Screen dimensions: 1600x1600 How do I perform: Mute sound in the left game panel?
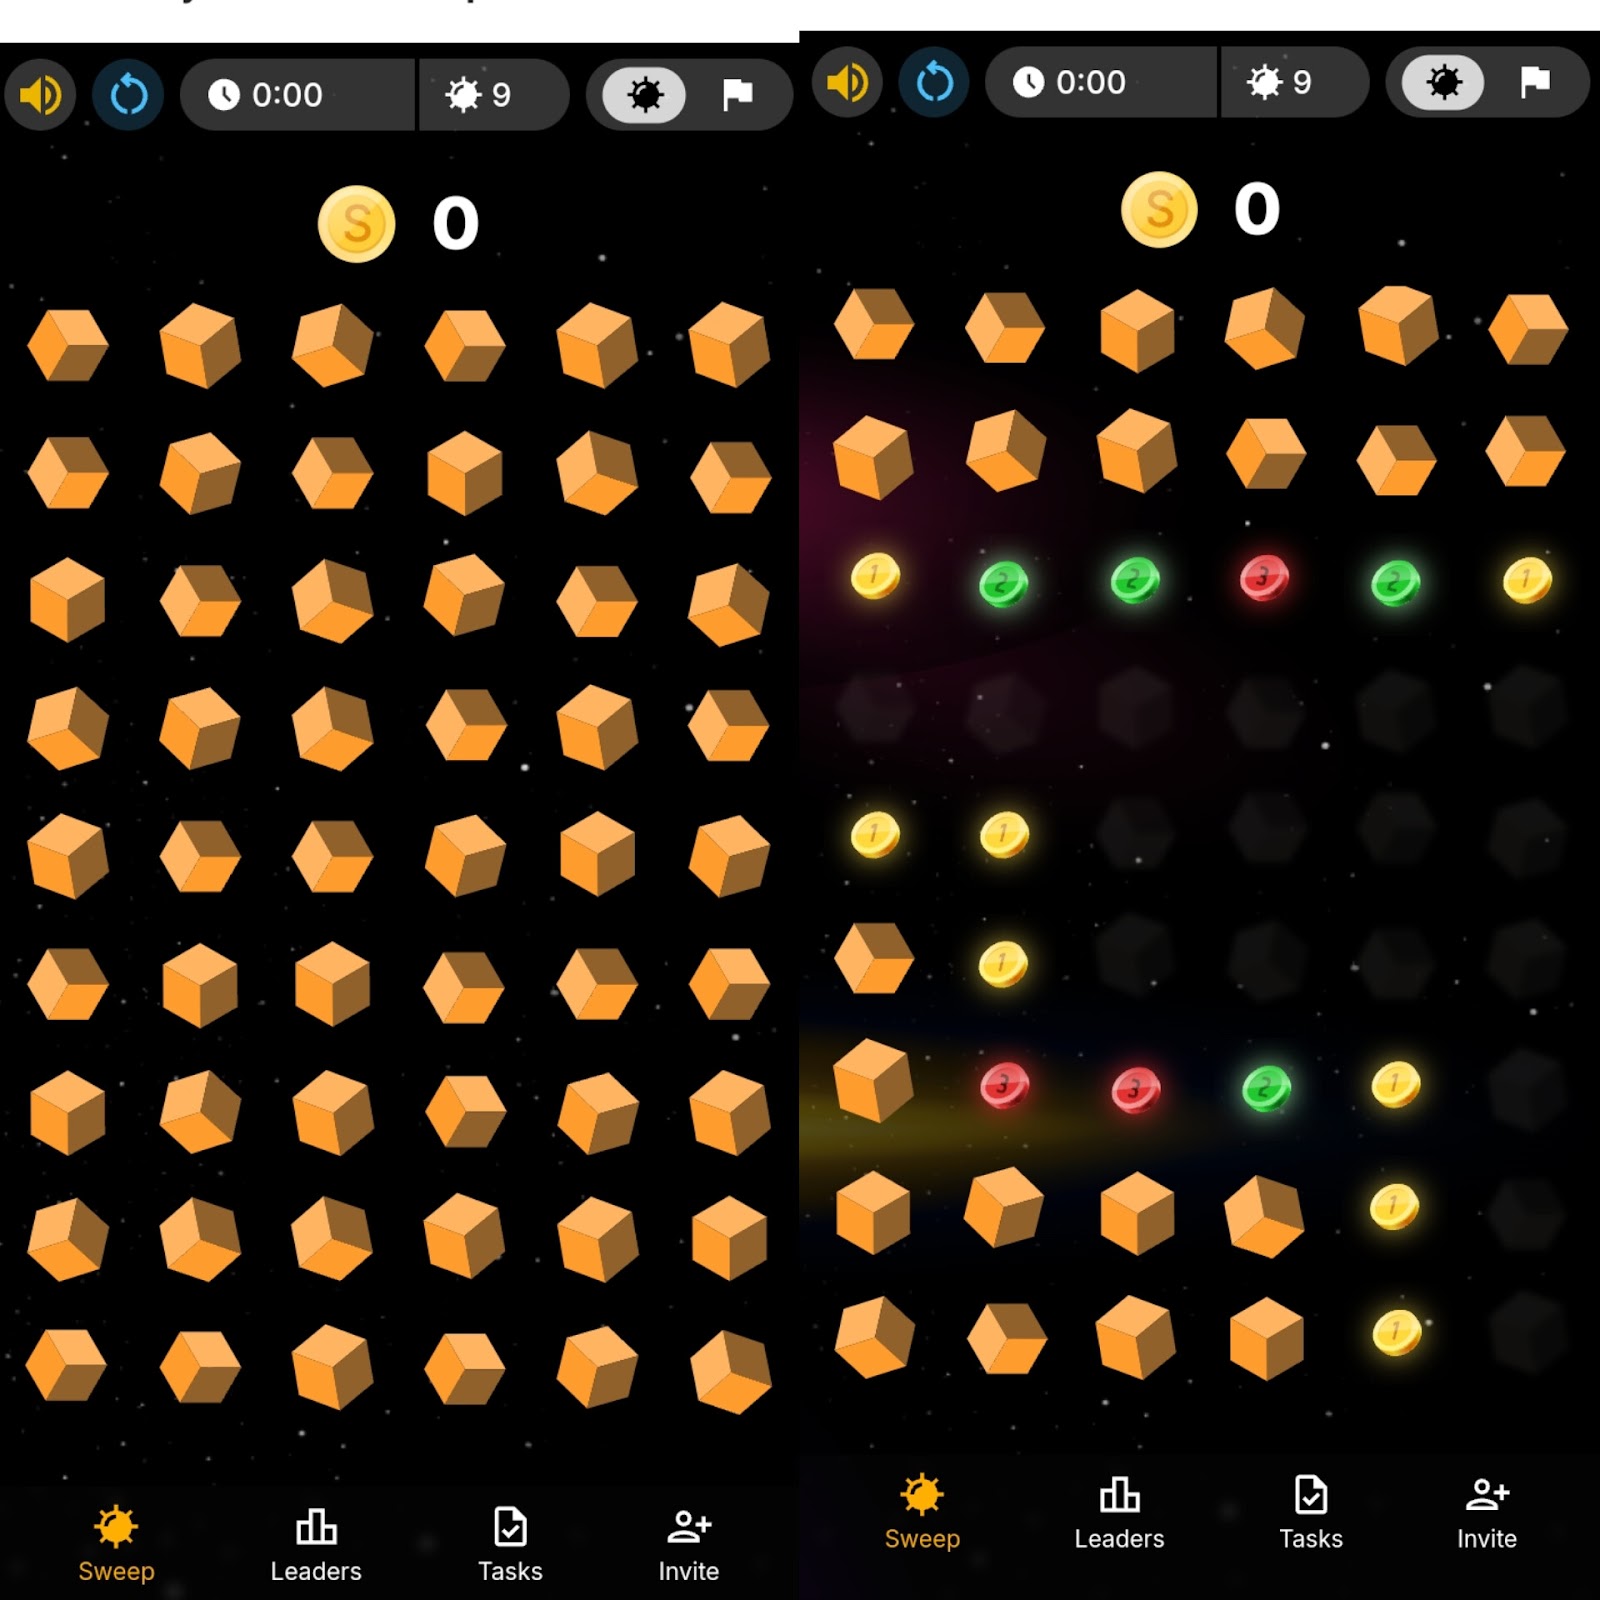(x=40, y=95)
